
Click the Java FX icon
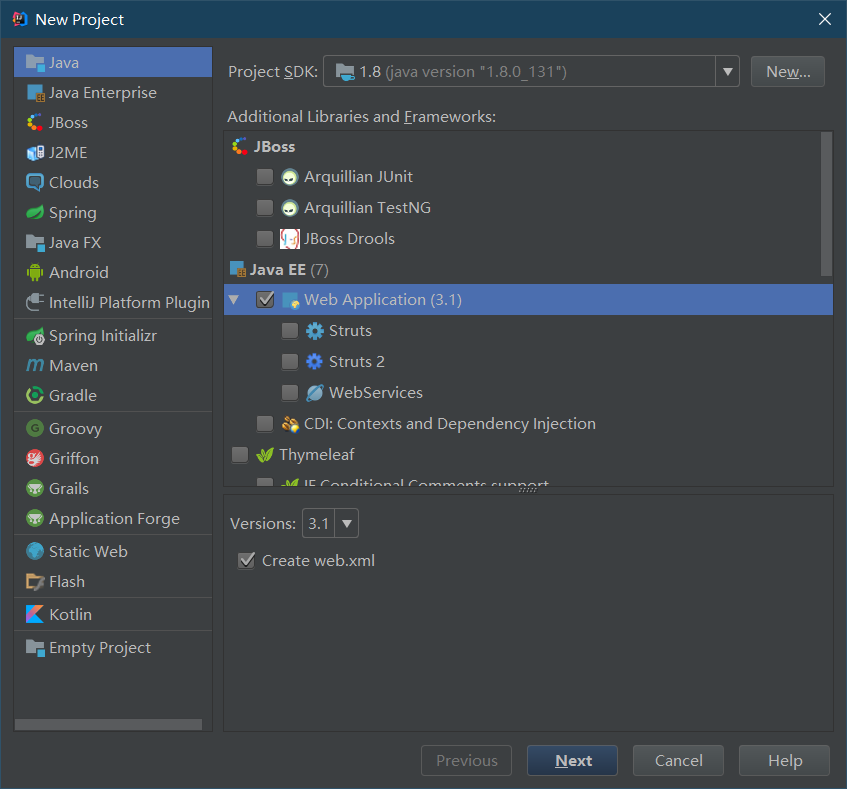pyautogui.click(x=35, y=242)
